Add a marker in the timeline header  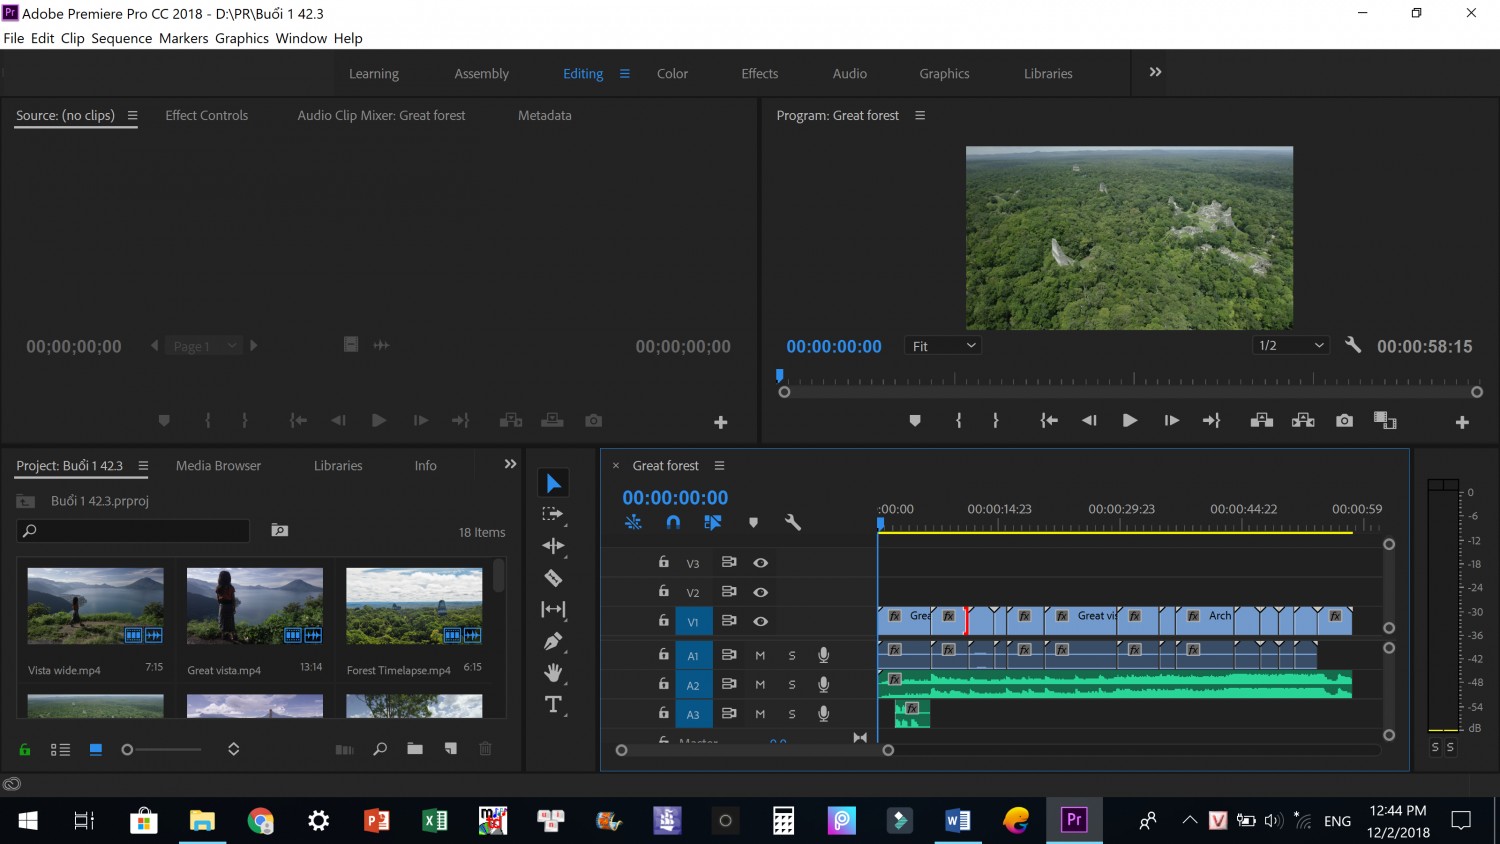(x=753, y=522)
